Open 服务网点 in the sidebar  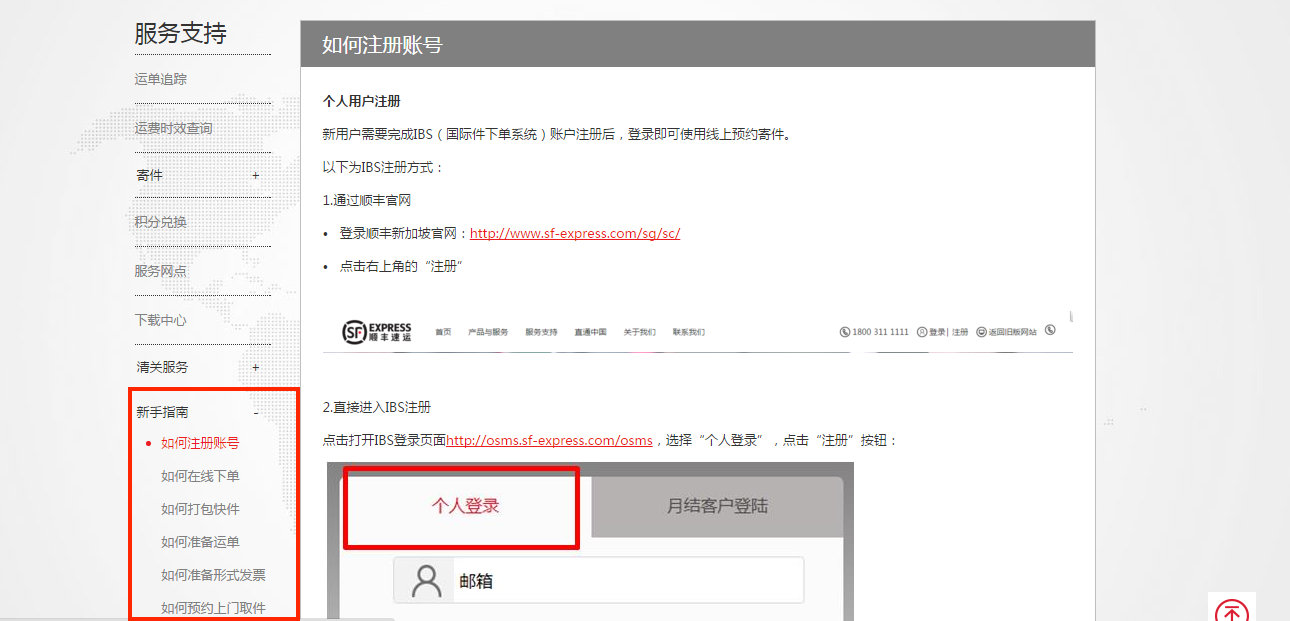click(161, 271)
